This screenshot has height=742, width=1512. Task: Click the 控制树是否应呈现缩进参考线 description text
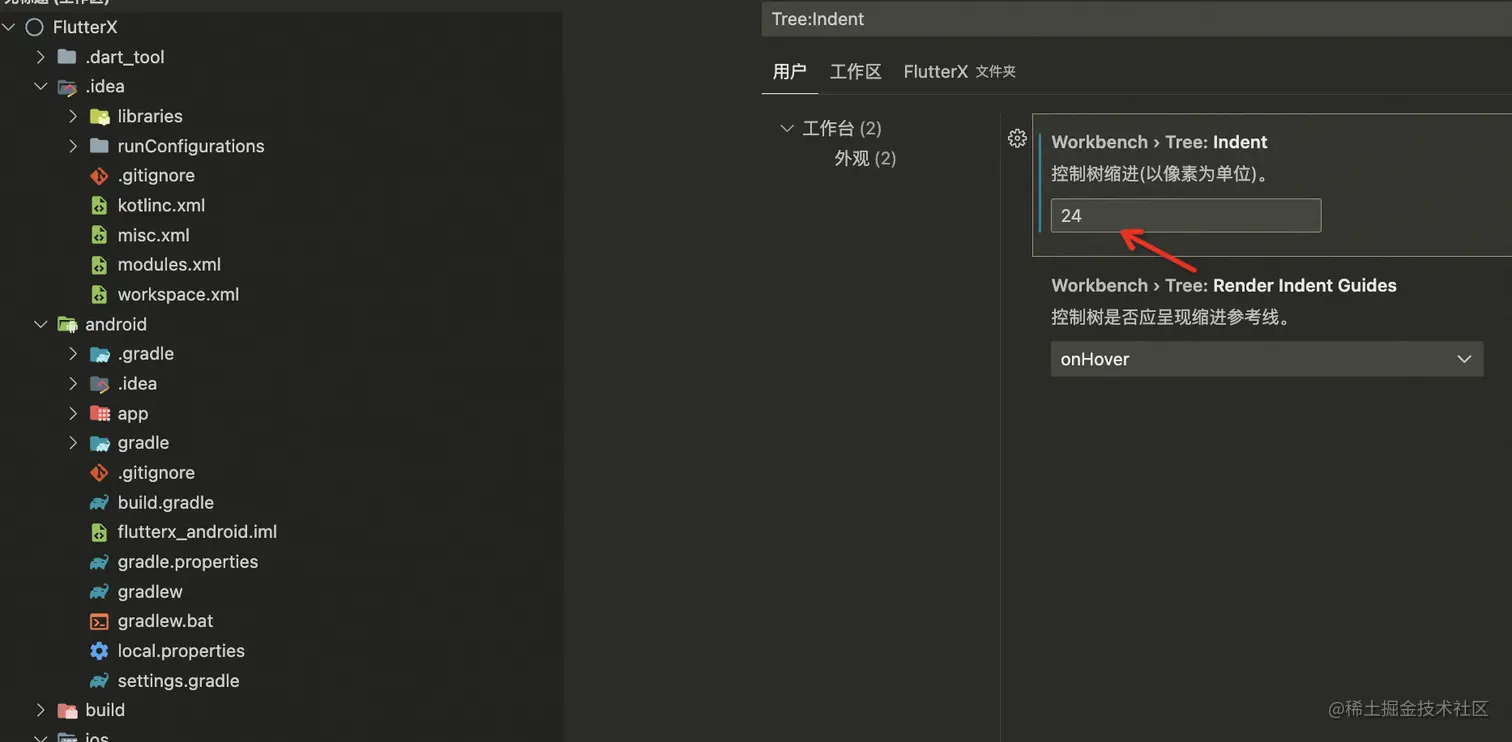tap(1171, 318)
